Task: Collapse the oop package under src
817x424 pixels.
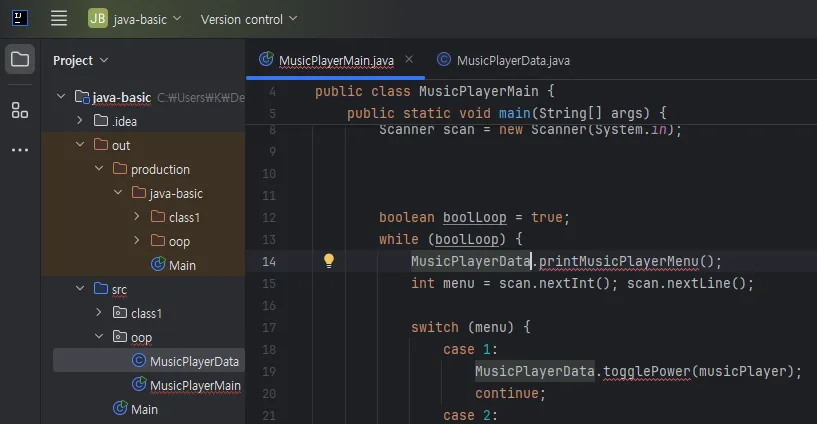Action: pos(99,336)
